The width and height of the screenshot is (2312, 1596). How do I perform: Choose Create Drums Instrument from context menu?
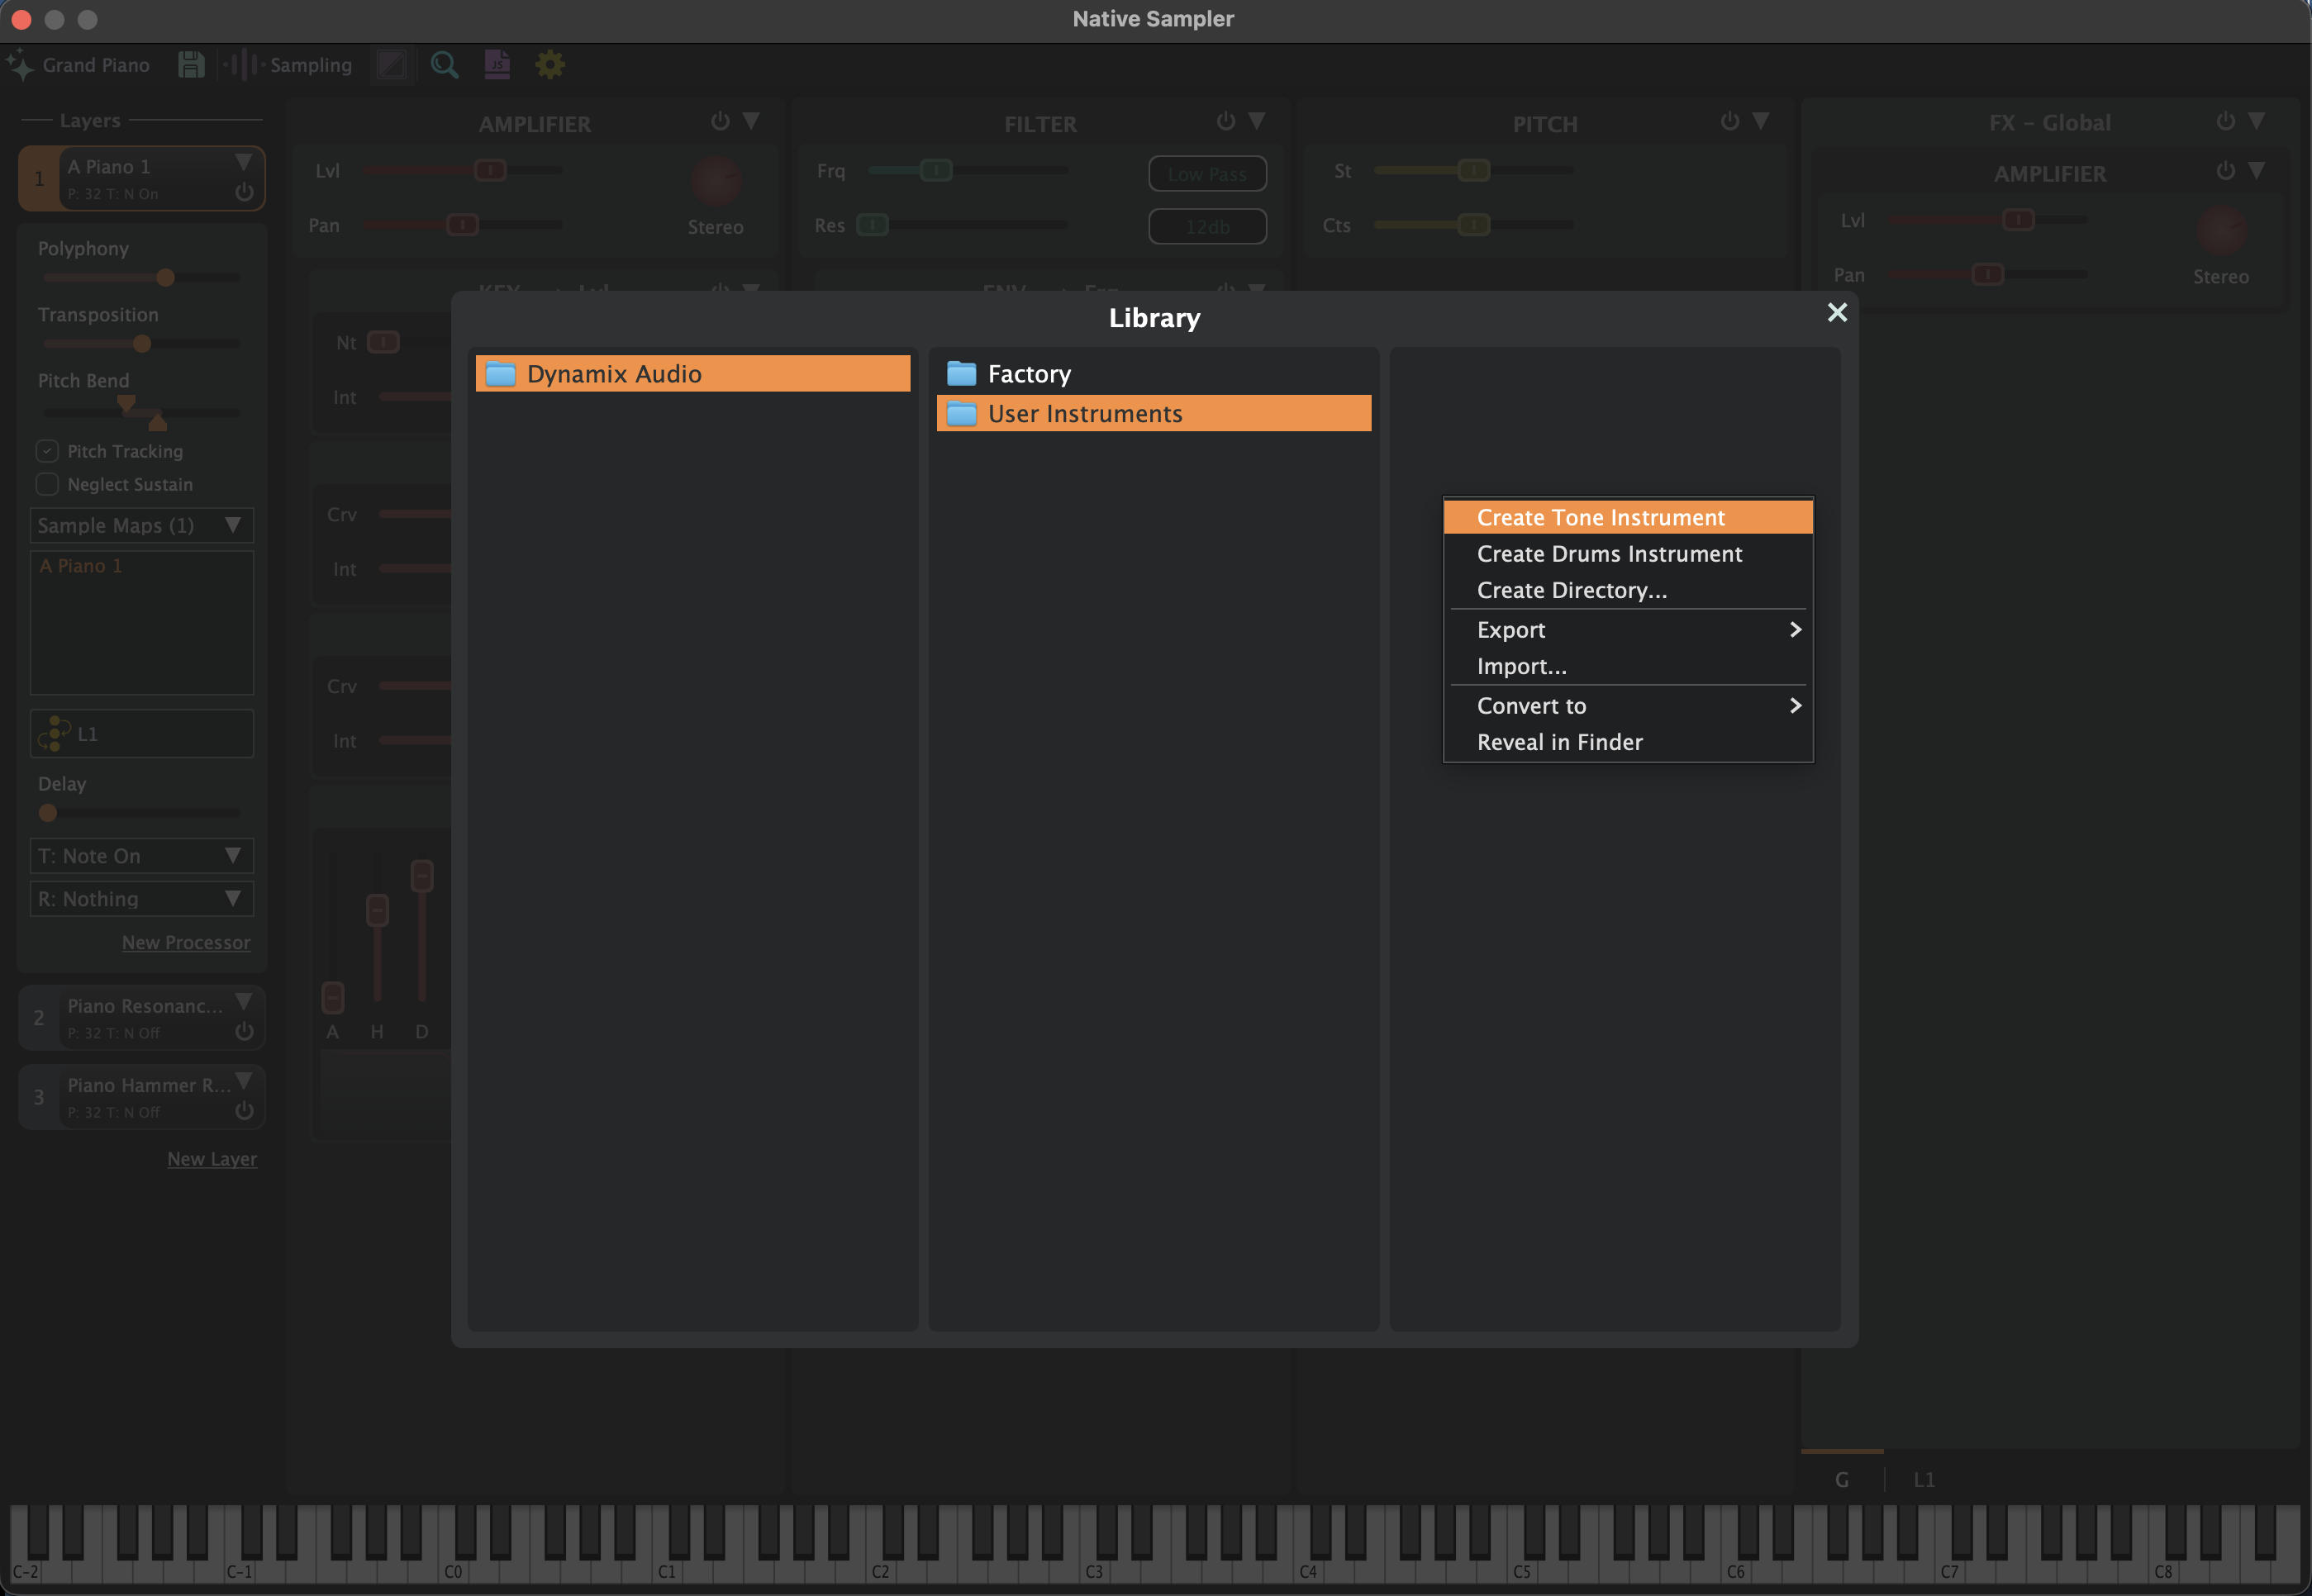[x=1609, y=554]
